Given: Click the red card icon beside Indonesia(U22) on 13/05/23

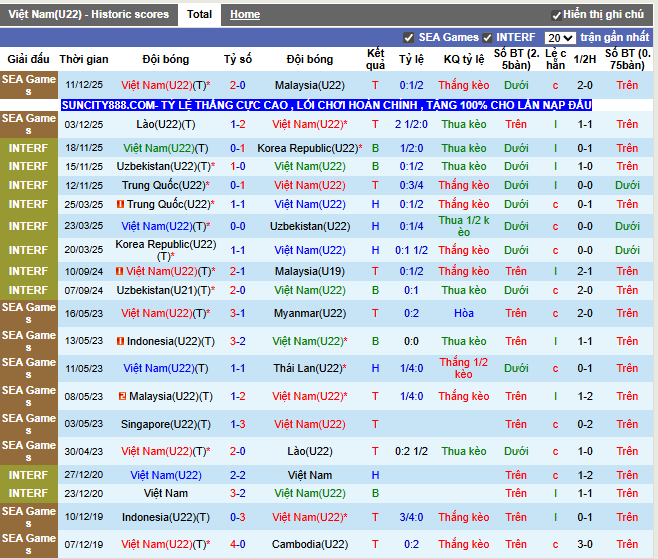Looking at the screenshot, I should [120, 341].
